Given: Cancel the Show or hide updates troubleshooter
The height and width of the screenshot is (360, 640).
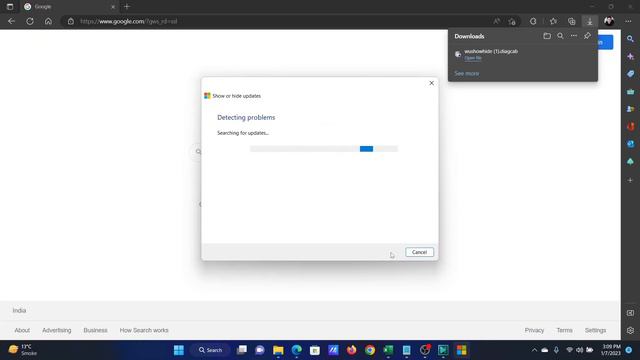Looking at the screenshot, I should click(x=419, y=252).
